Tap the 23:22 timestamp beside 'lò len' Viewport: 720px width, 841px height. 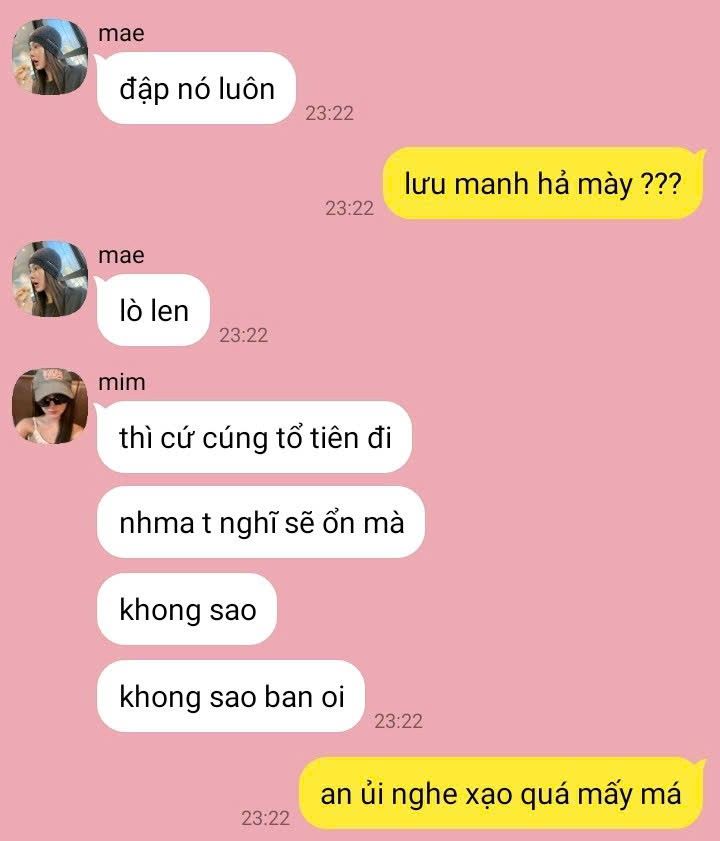tap(244, 335)
